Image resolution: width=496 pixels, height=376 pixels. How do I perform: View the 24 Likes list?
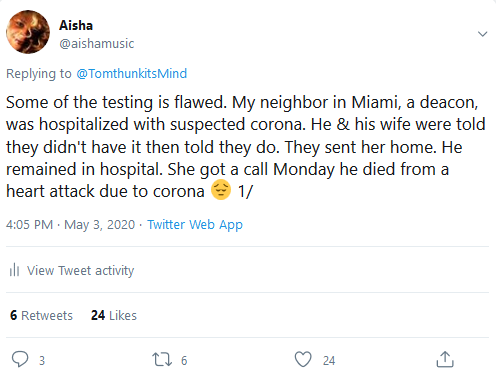(114, 315)
